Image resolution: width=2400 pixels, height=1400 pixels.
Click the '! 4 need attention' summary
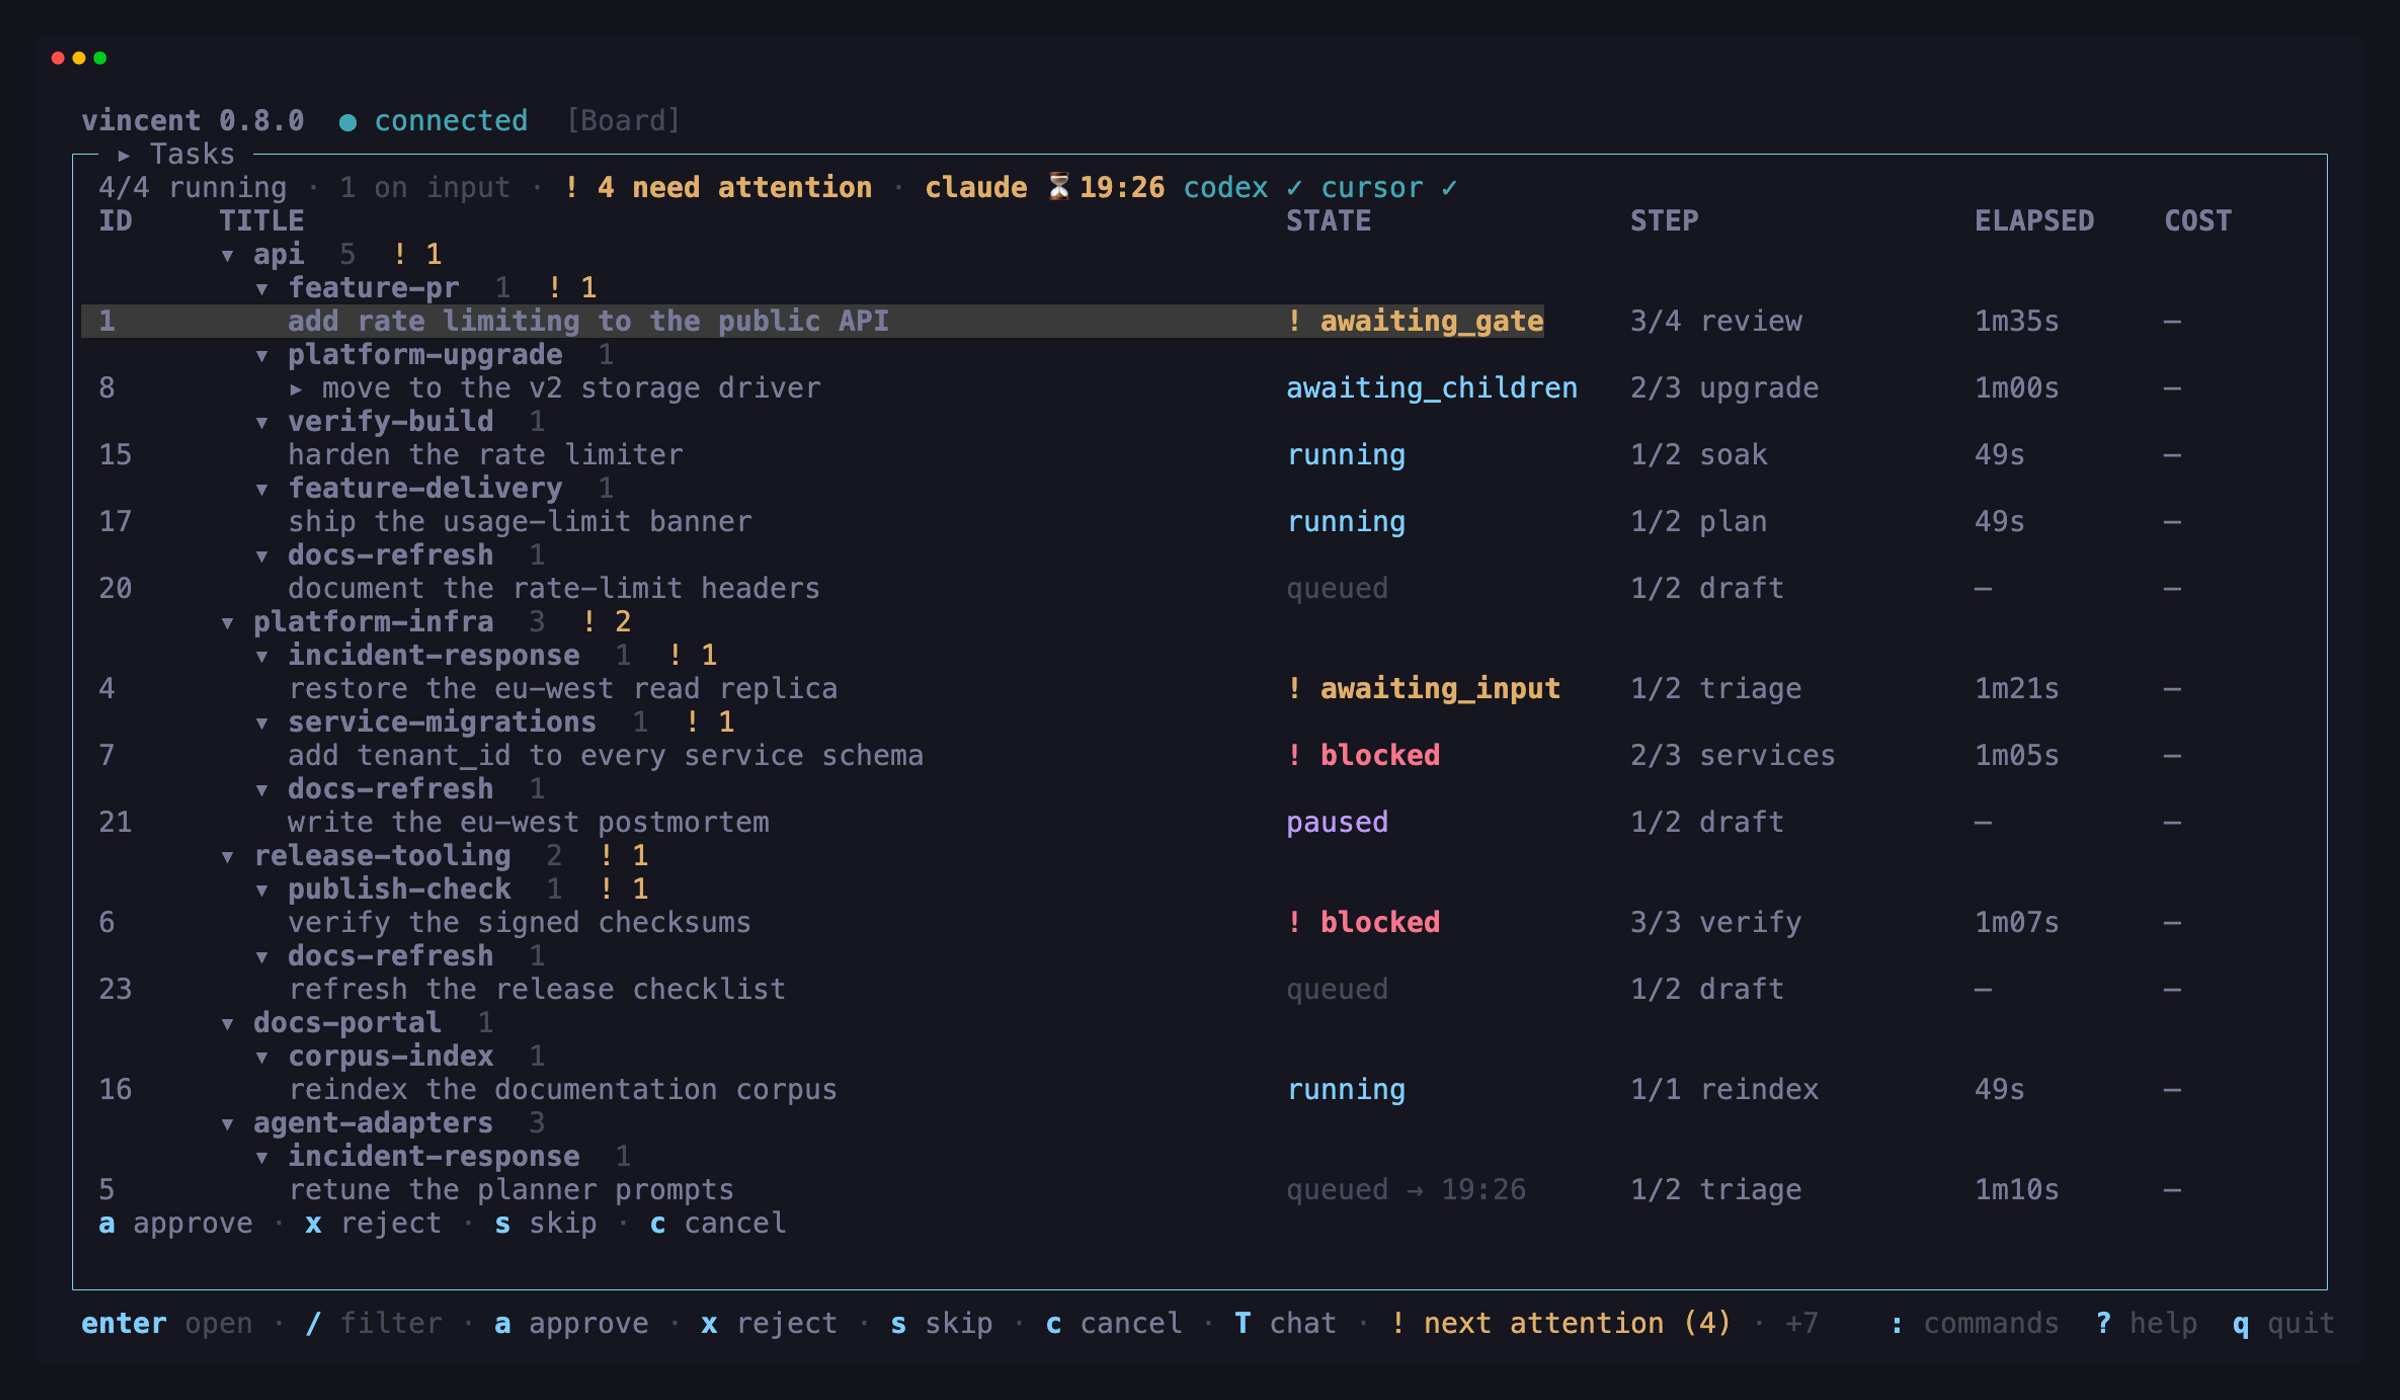click(717, 188)
